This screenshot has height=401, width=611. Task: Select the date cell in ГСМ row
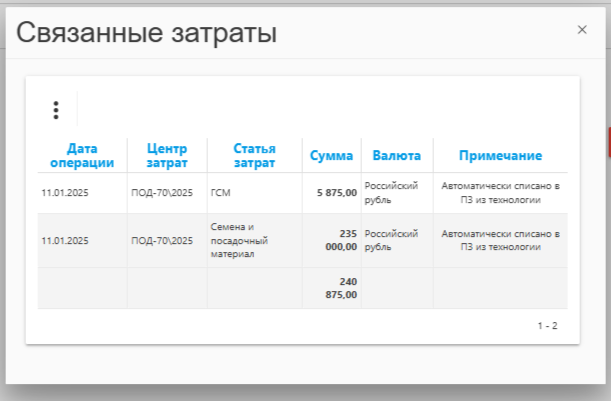[65, 193]
